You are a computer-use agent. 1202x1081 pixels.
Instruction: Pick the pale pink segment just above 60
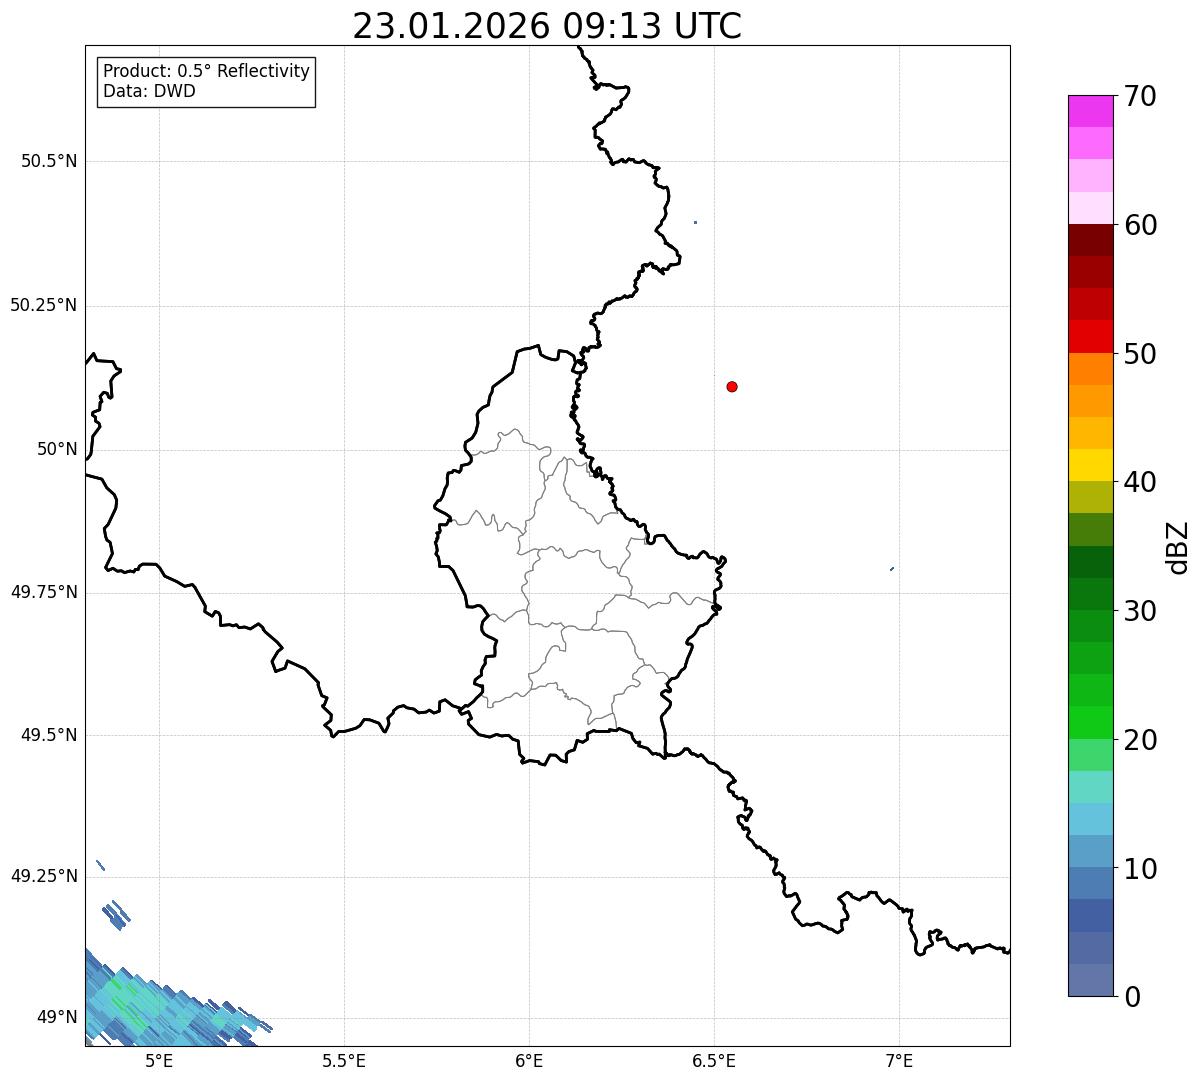click(x=1090, y=208)
